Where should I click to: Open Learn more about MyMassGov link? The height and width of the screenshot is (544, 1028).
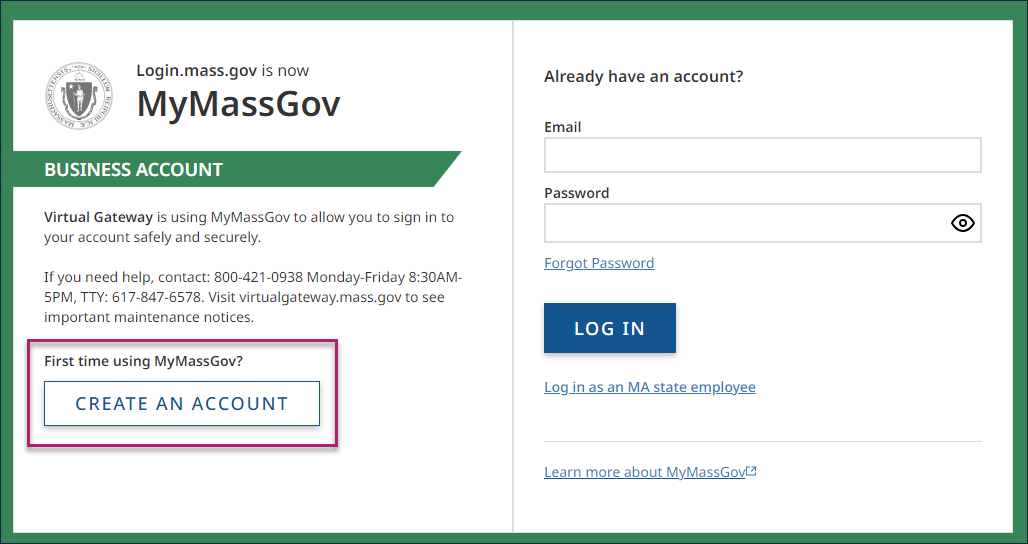point(644,472)
